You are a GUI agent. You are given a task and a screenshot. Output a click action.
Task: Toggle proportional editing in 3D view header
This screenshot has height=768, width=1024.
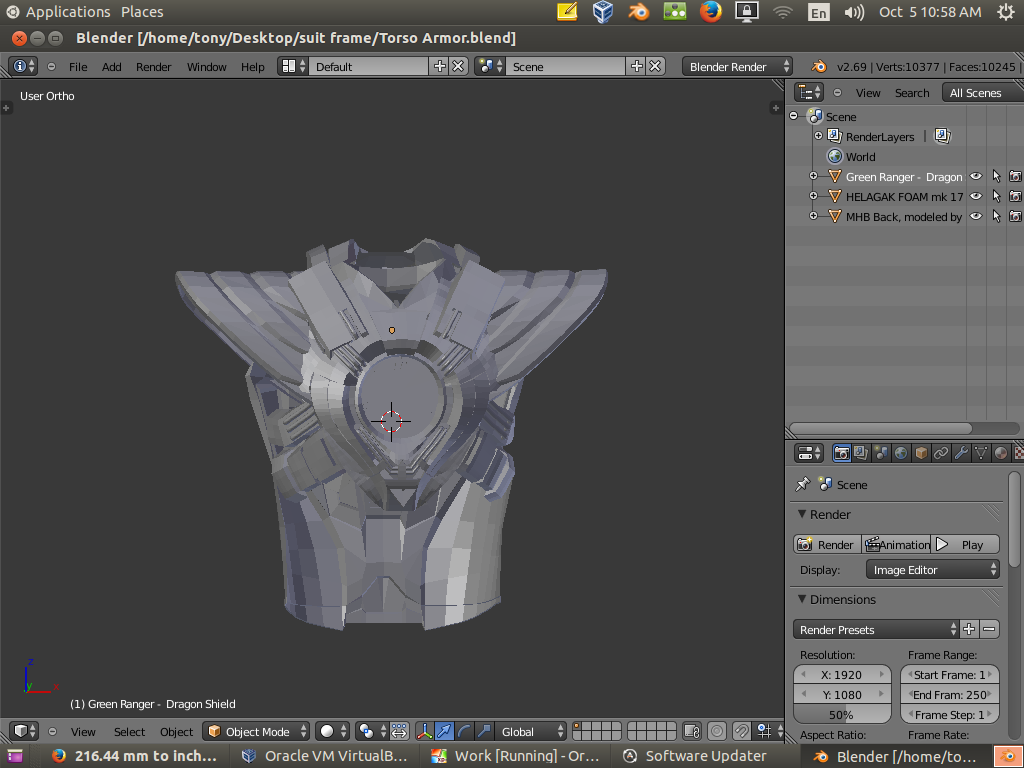717,731
